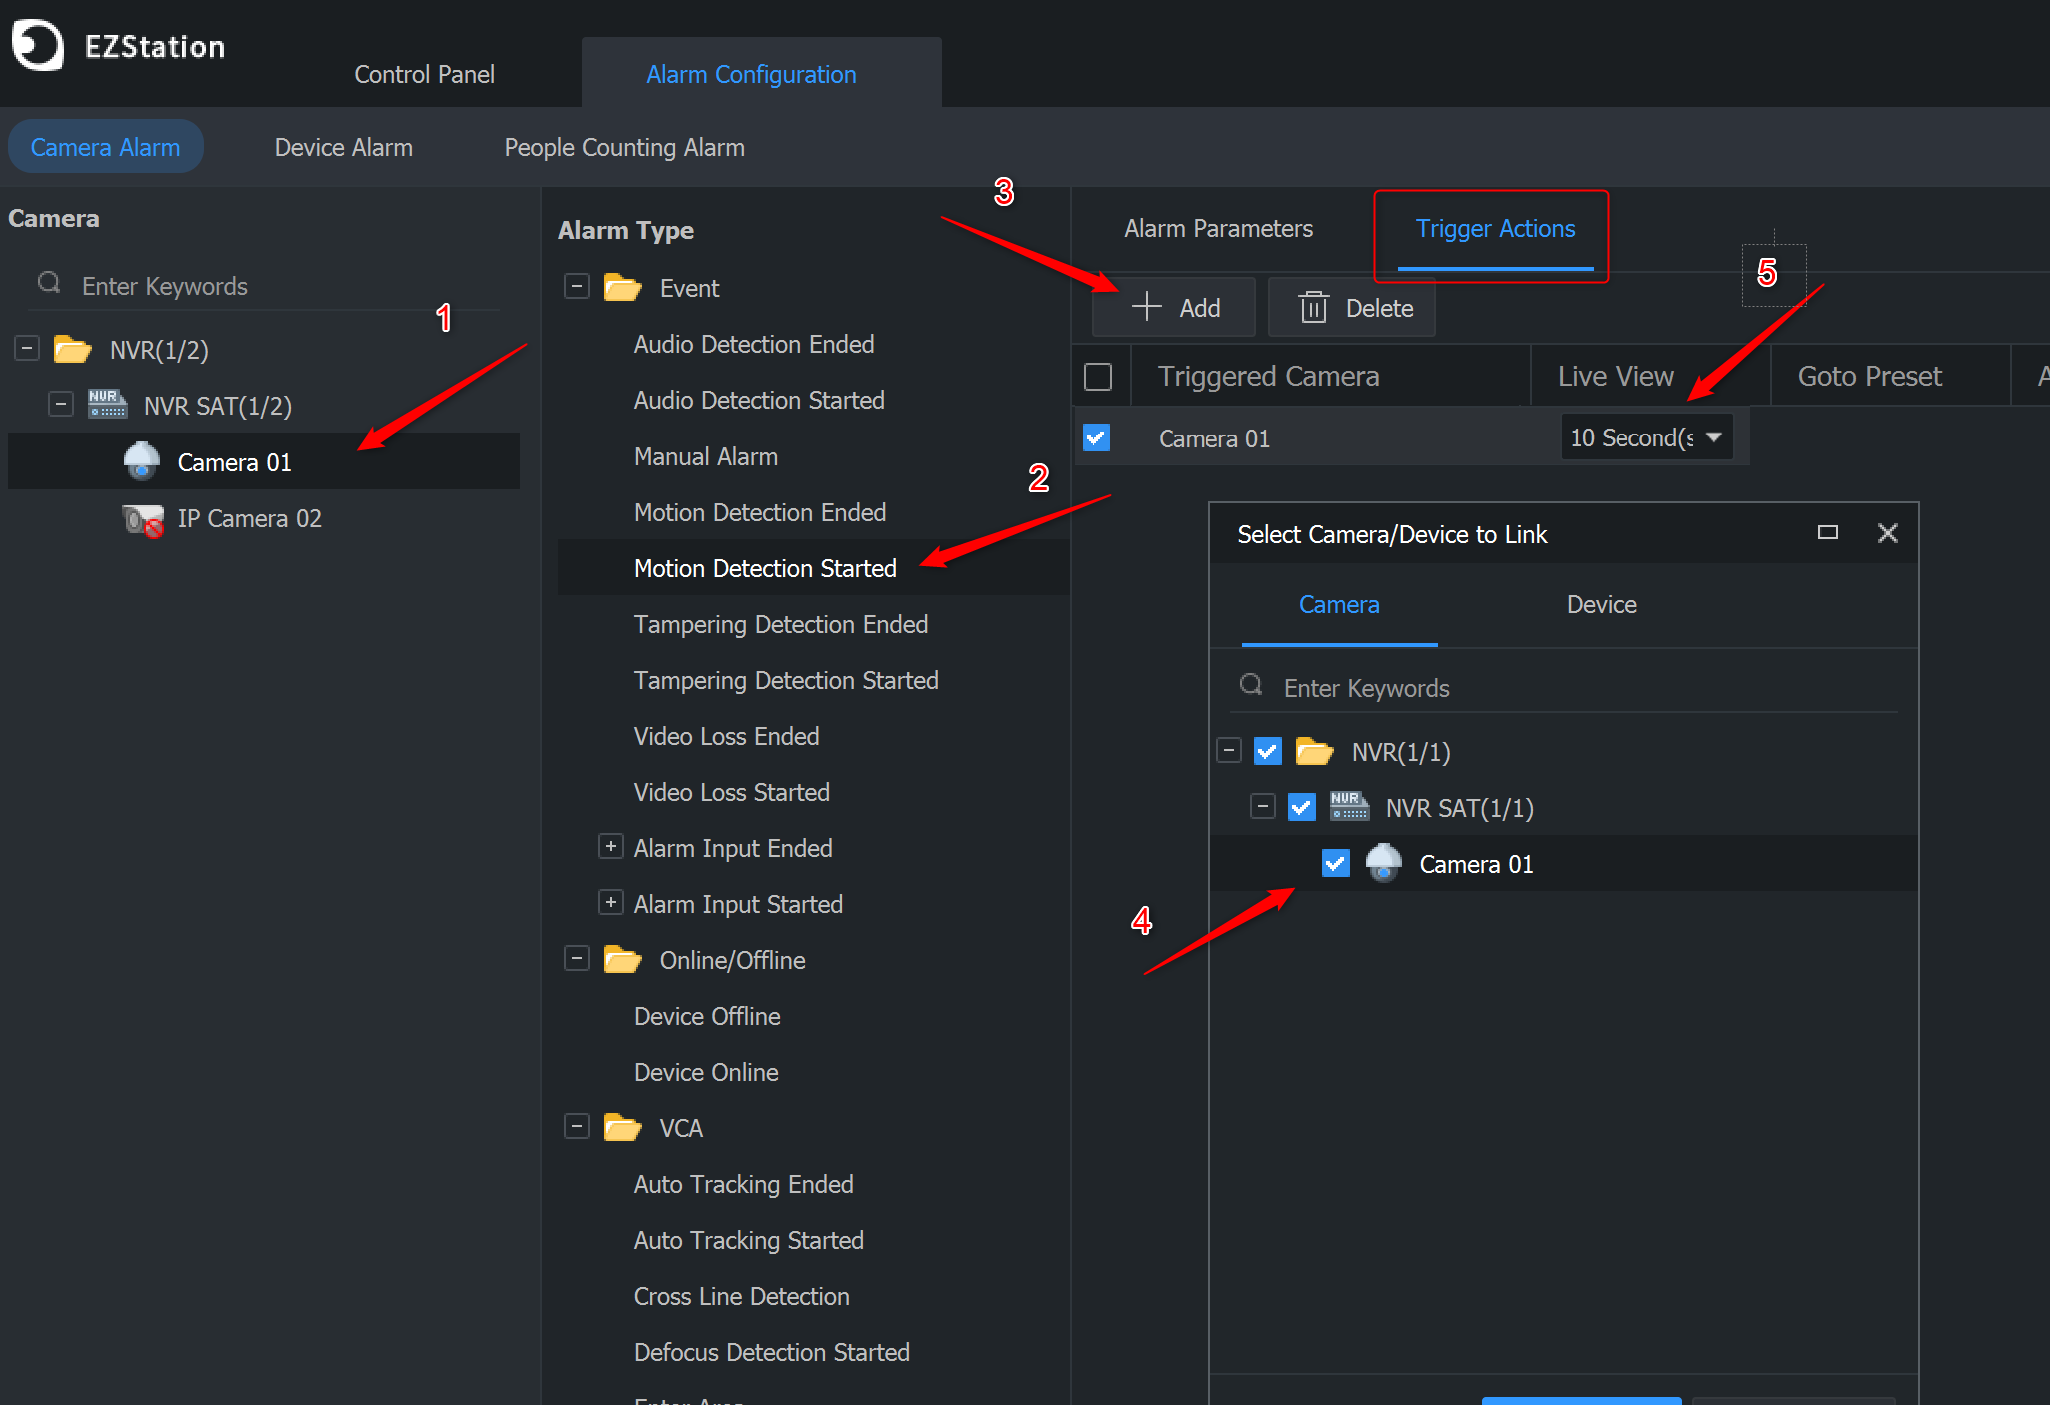Click the Live View column header
This screenshot has height=1405, width=2050.
point(1650,377)
